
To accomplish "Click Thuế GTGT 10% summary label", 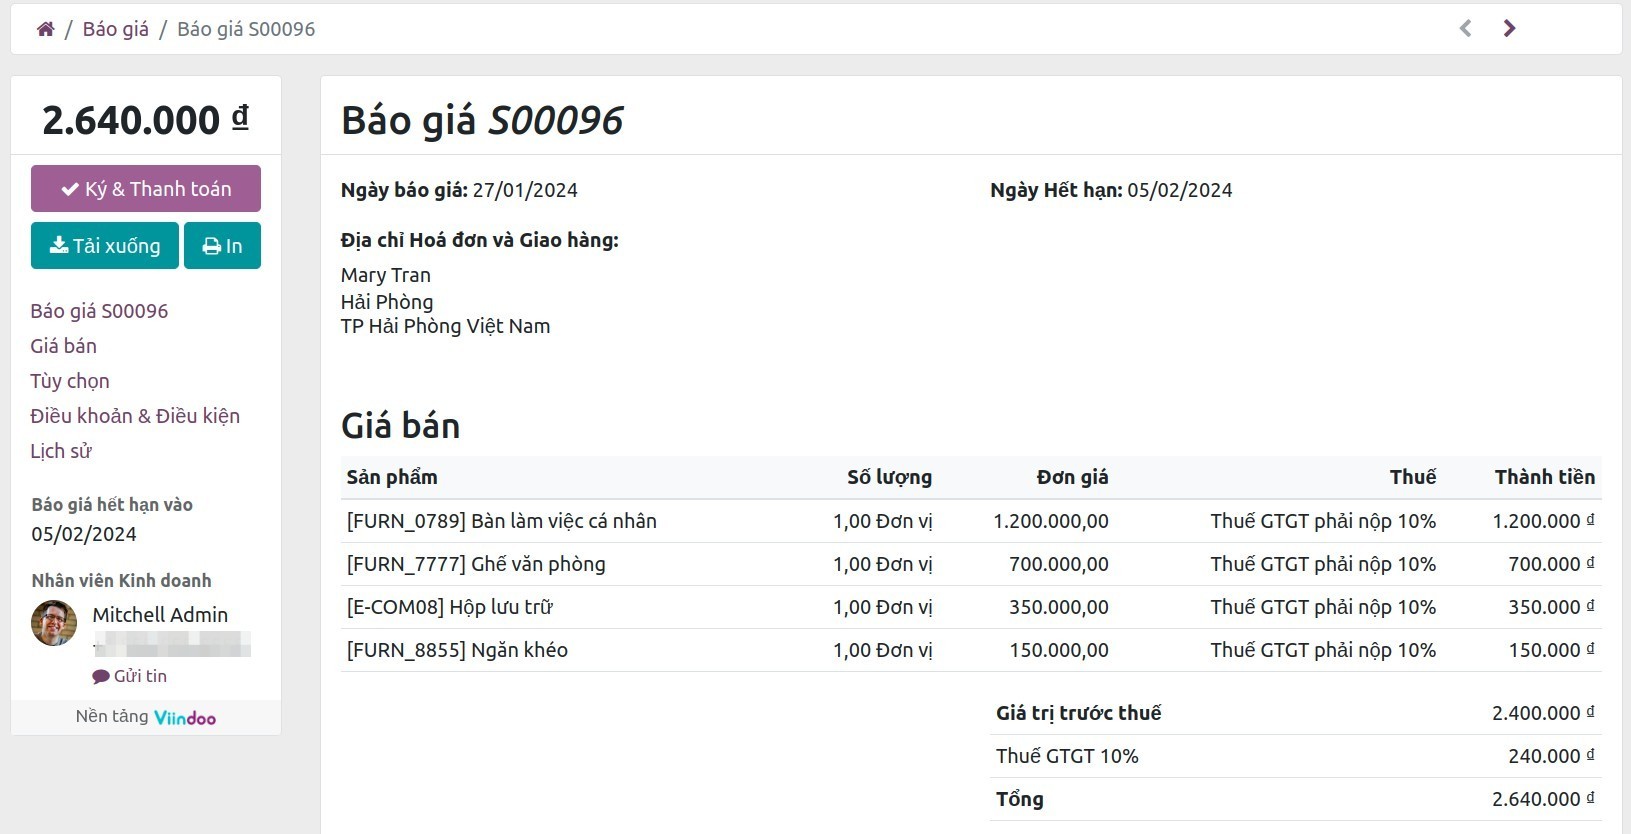I will click(x=1067, y=756).
